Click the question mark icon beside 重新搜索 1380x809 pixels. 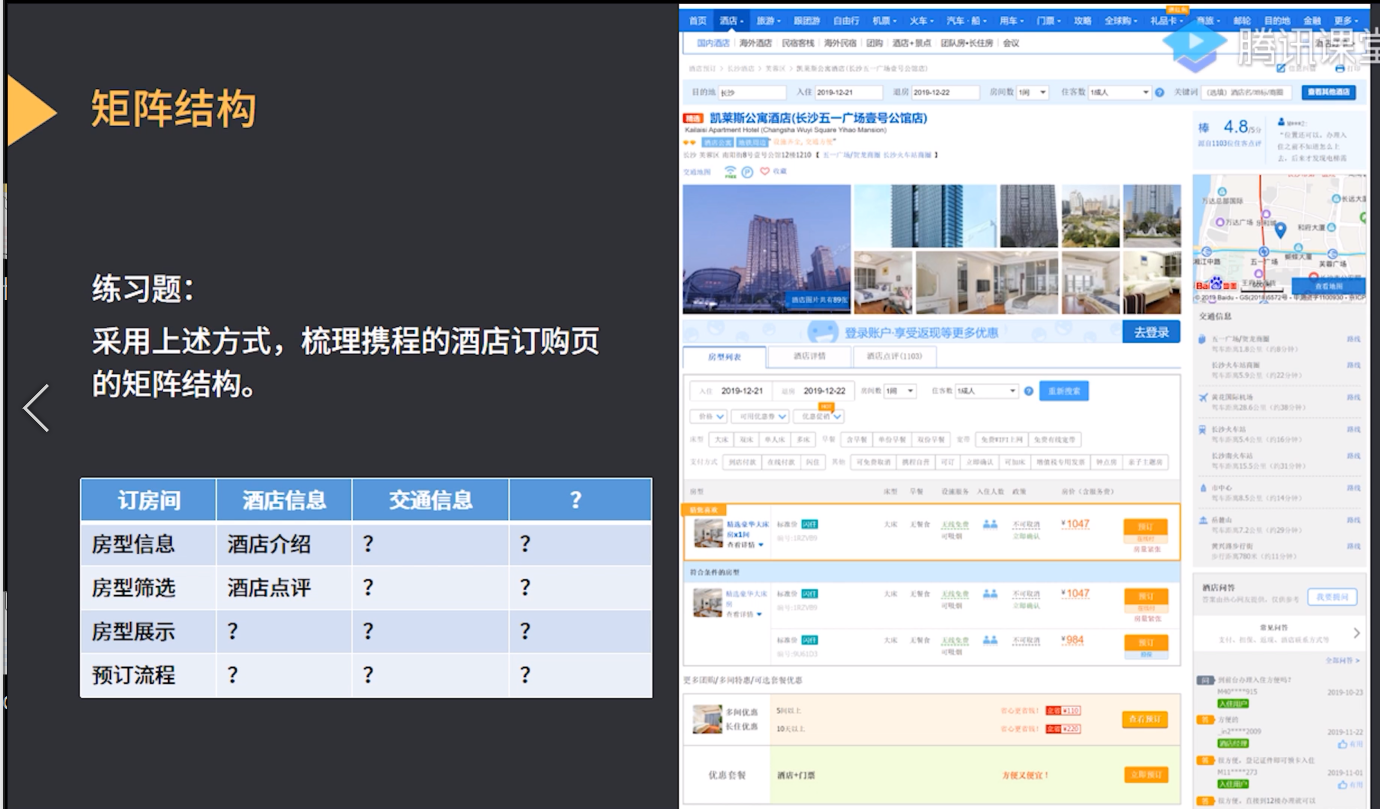1028,391
